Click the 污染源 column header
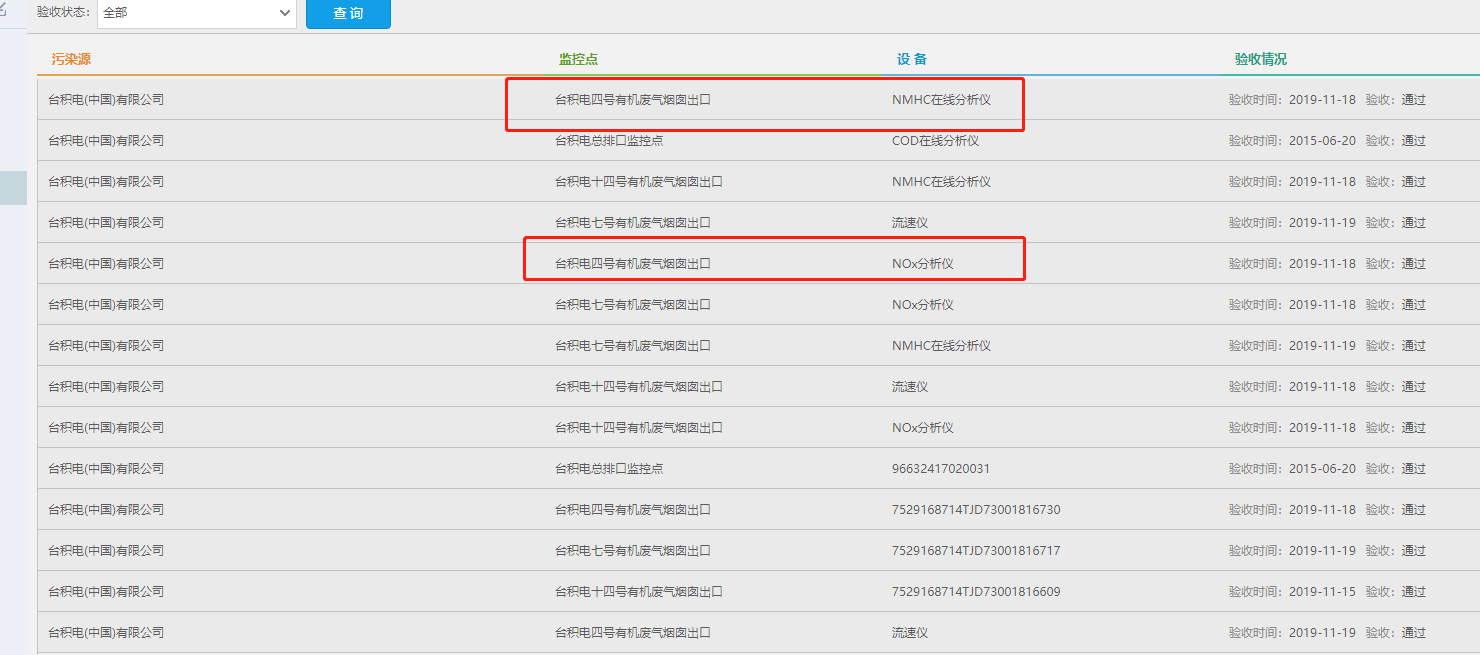 (x=71, y=59)
